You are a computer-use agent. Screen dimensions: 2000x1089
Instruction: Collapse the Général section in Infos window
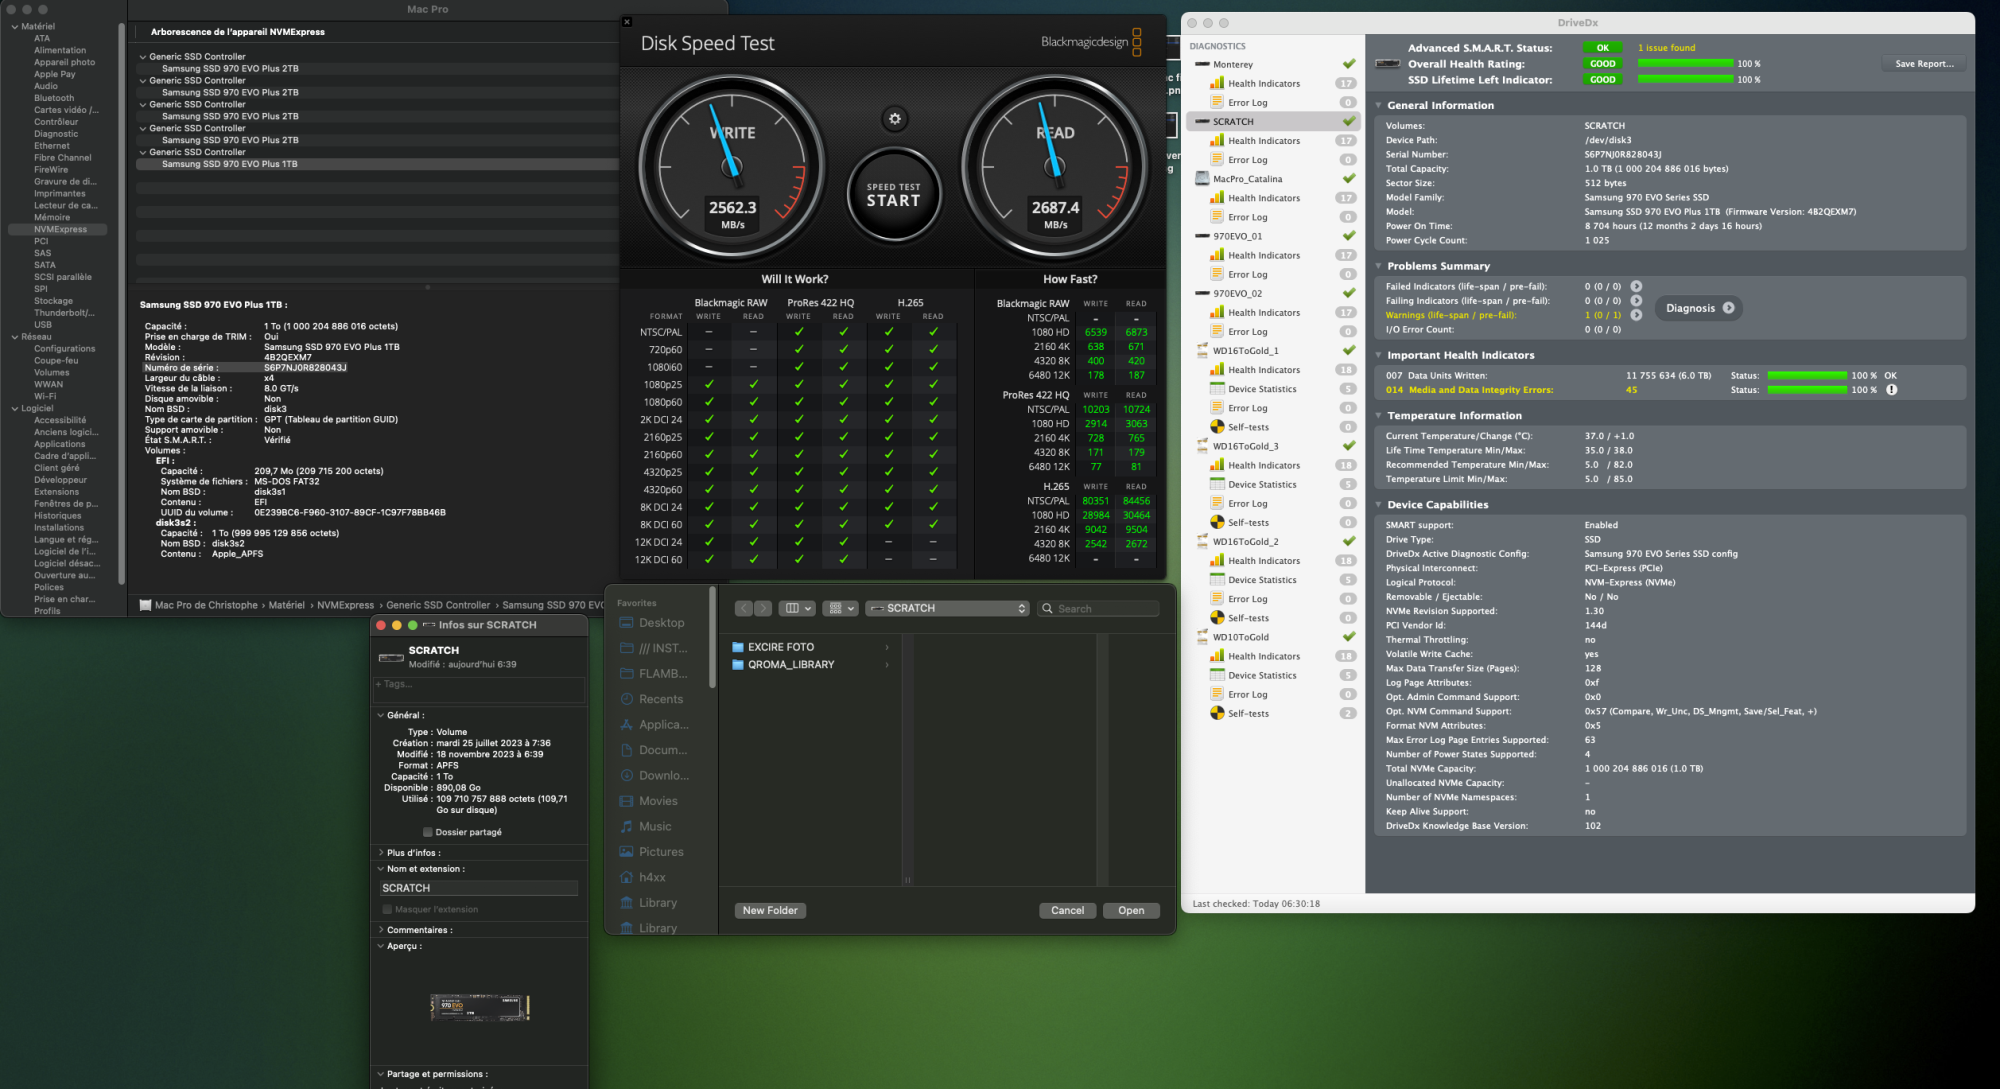(381, 715)
